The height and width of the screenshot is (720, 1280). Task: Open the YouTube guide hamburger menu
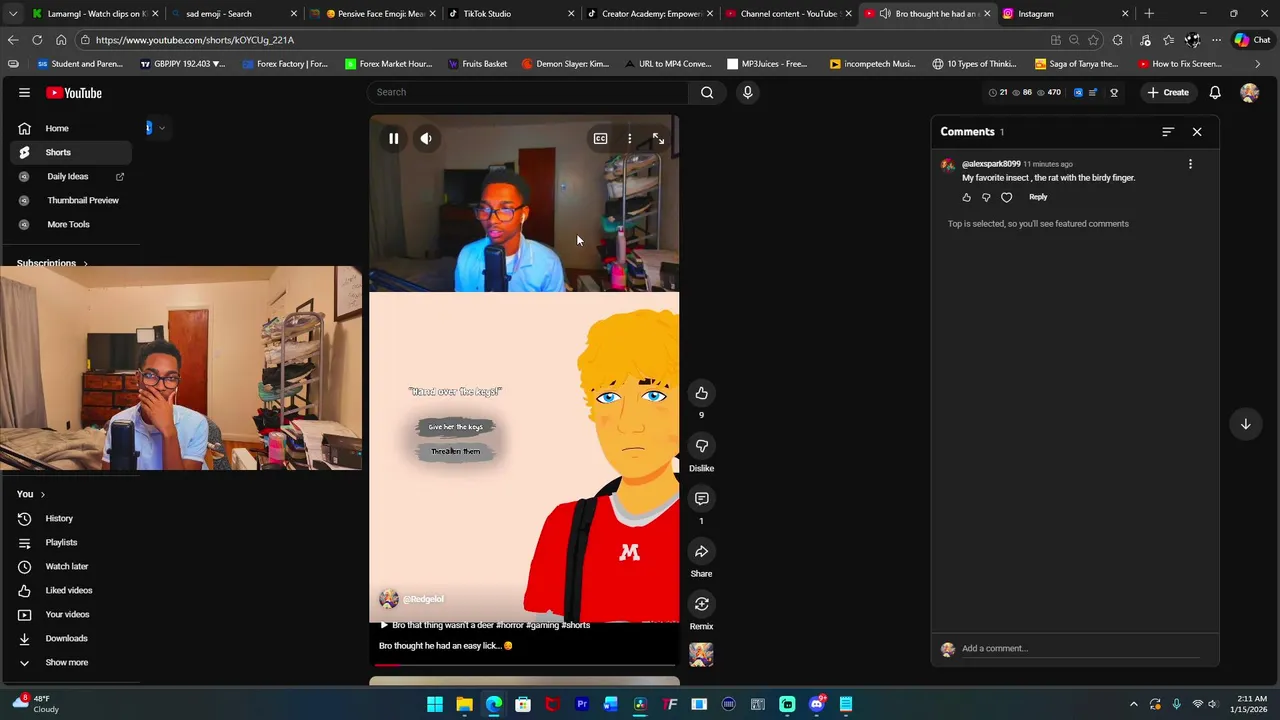point(24,93)
